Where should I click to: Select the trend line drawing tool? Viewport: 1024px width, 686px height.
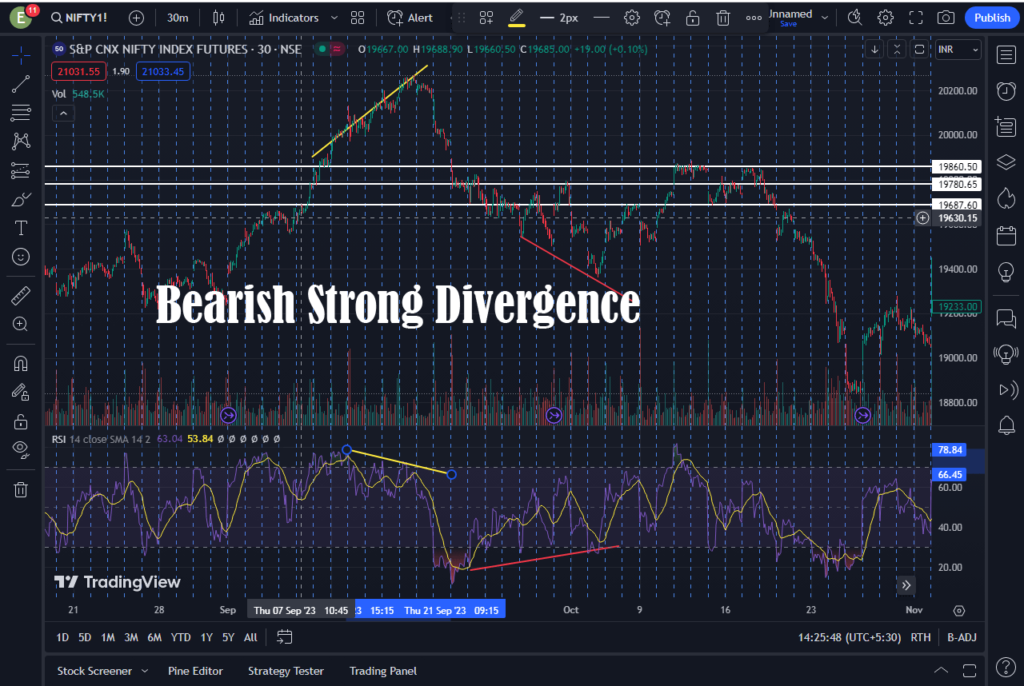[x=20, y=84]
